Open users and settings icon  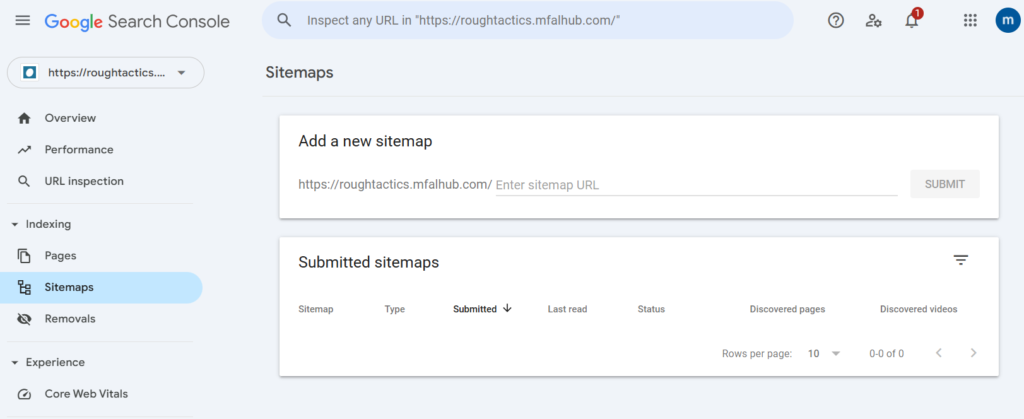[873, 20]
